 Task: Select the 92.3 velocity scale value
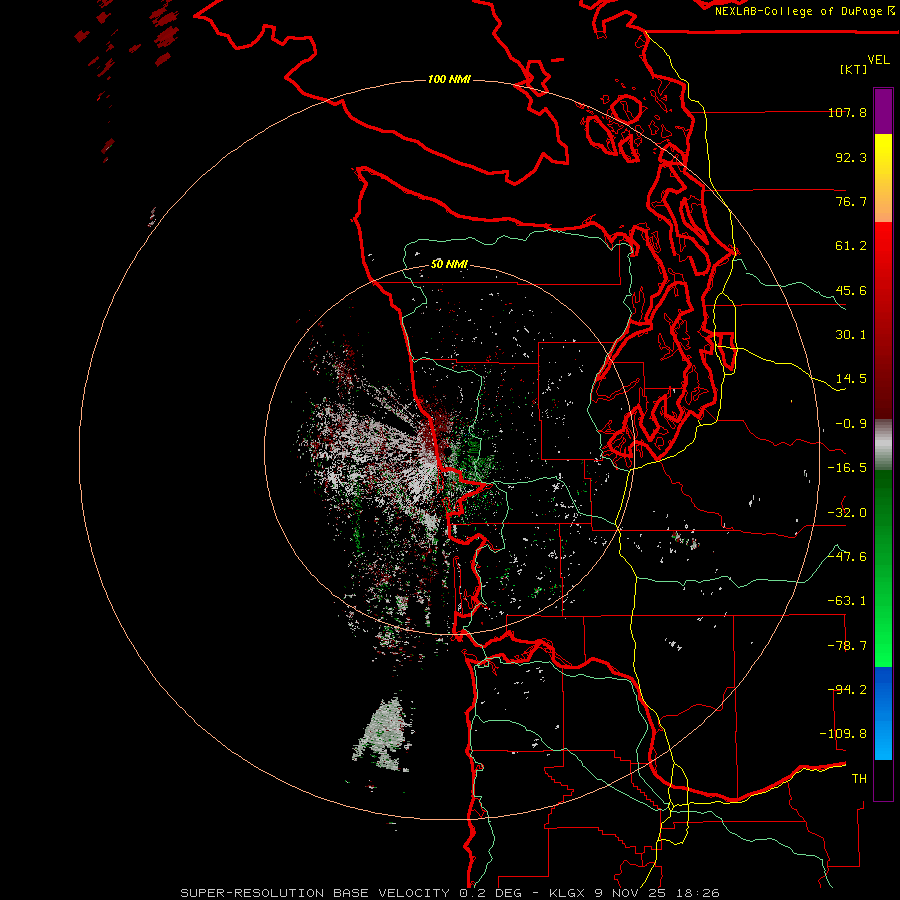pyautogui.click(x=851, y=157)
